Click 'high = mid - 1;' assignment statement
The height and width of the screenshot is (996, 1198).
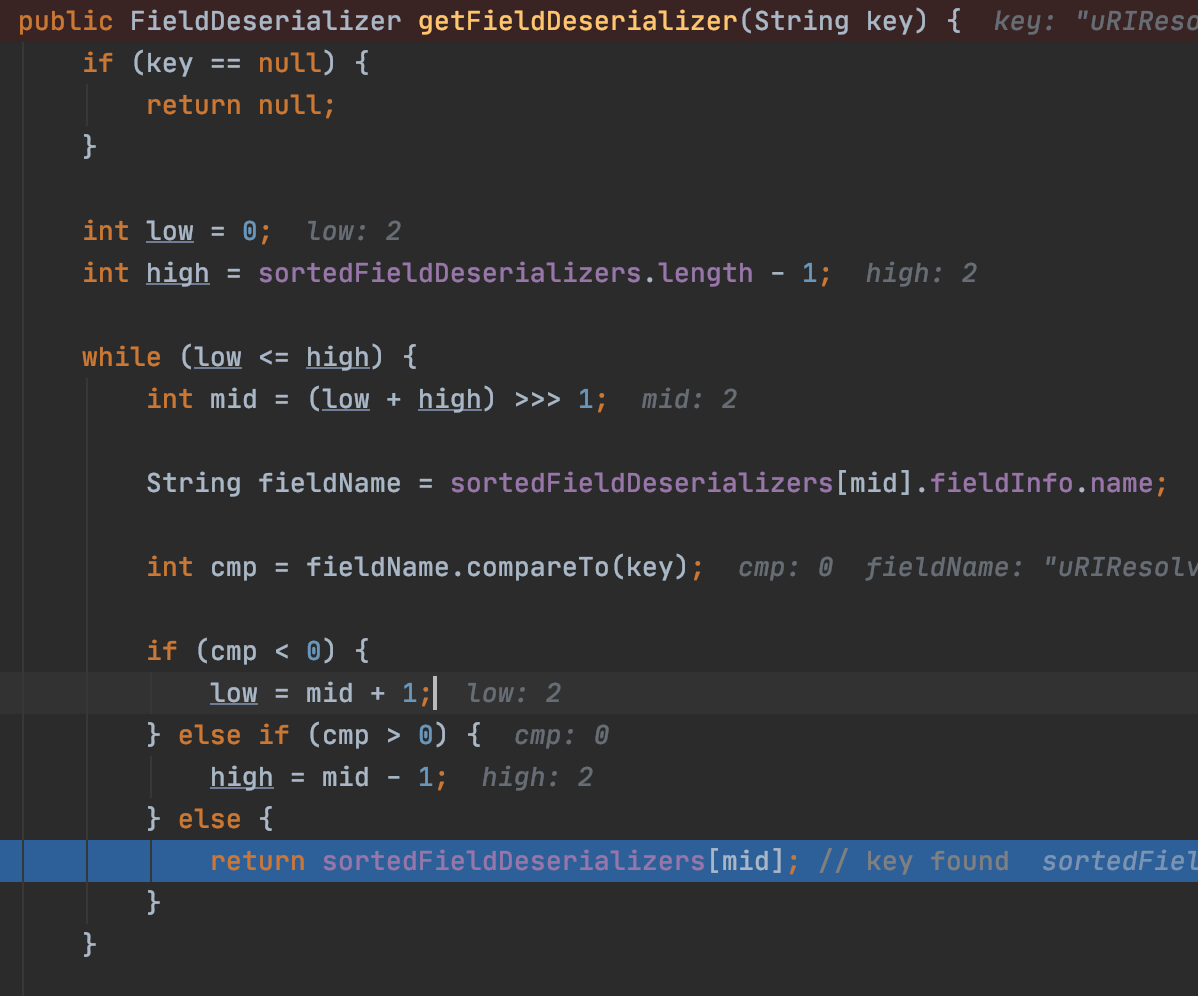329,778
